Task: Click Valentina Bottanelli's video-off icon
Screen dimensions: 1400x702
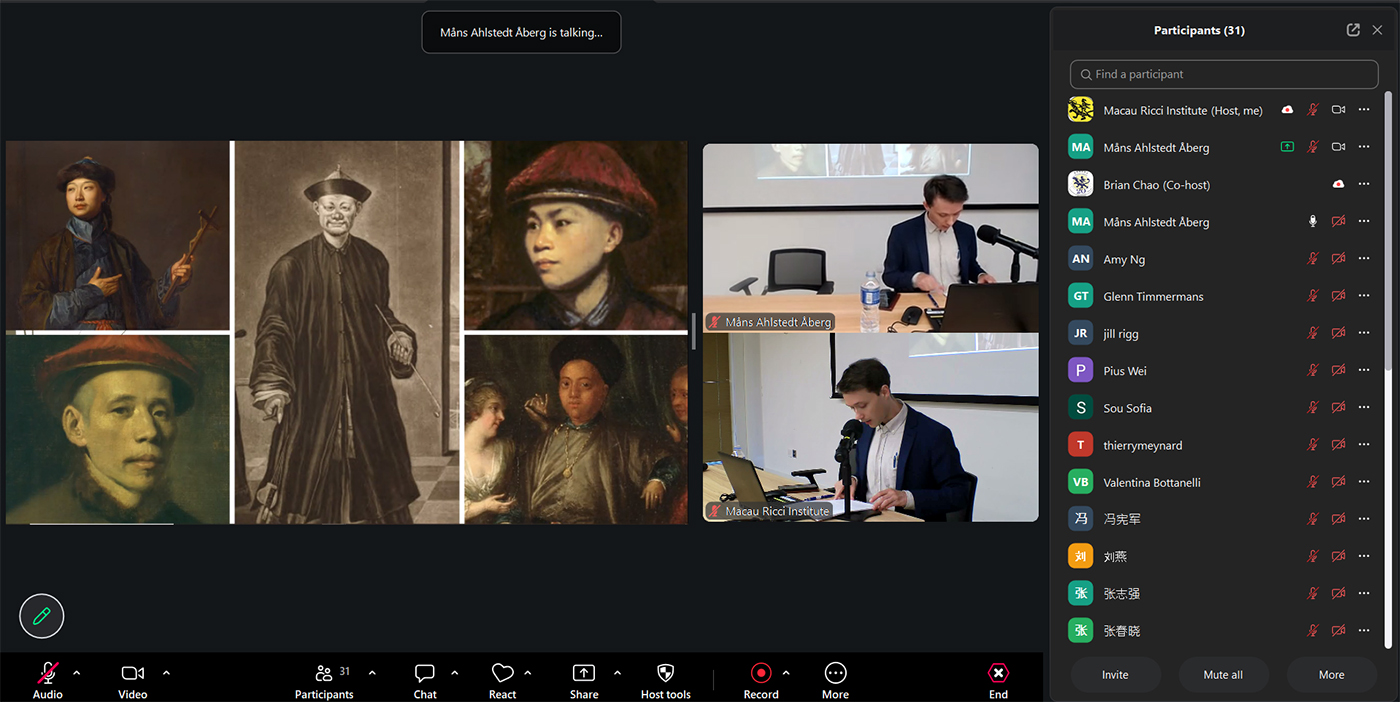Action: pos(1338,482)
